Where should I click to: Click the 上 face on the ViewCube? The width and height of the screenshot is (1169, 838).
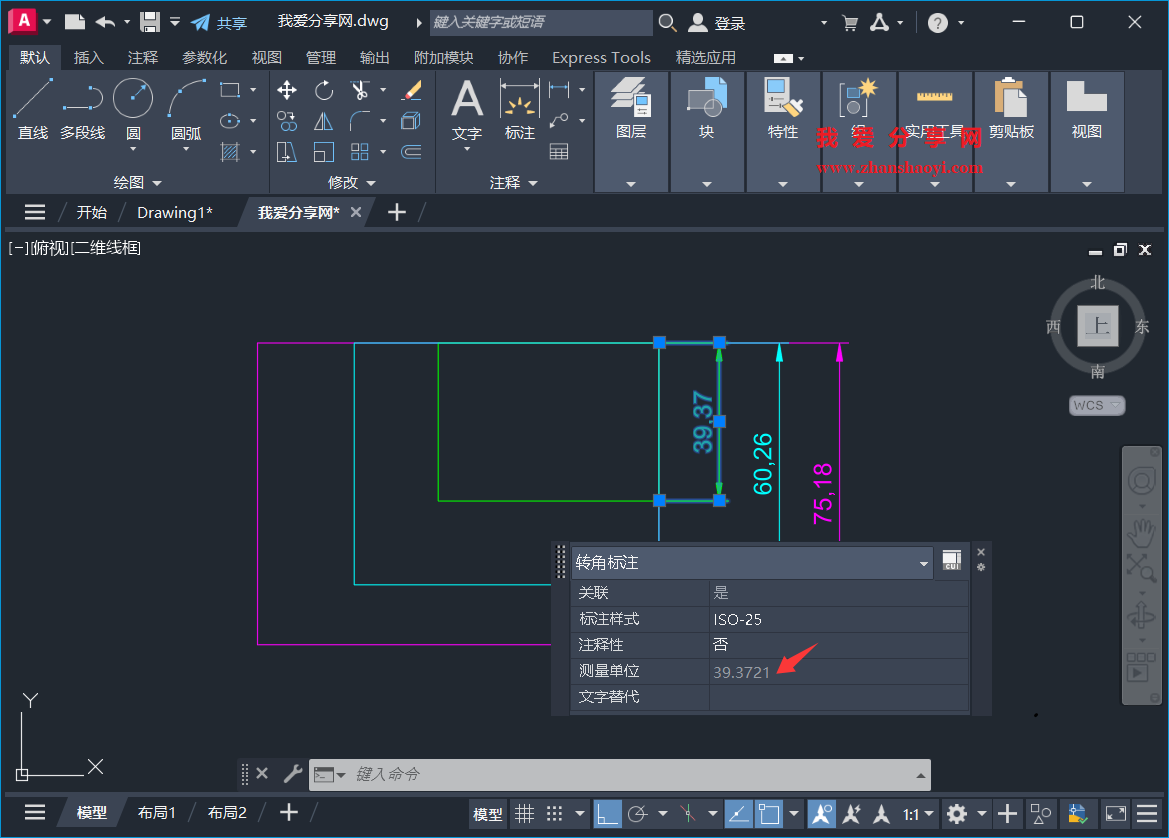(x=1097, y=326)
